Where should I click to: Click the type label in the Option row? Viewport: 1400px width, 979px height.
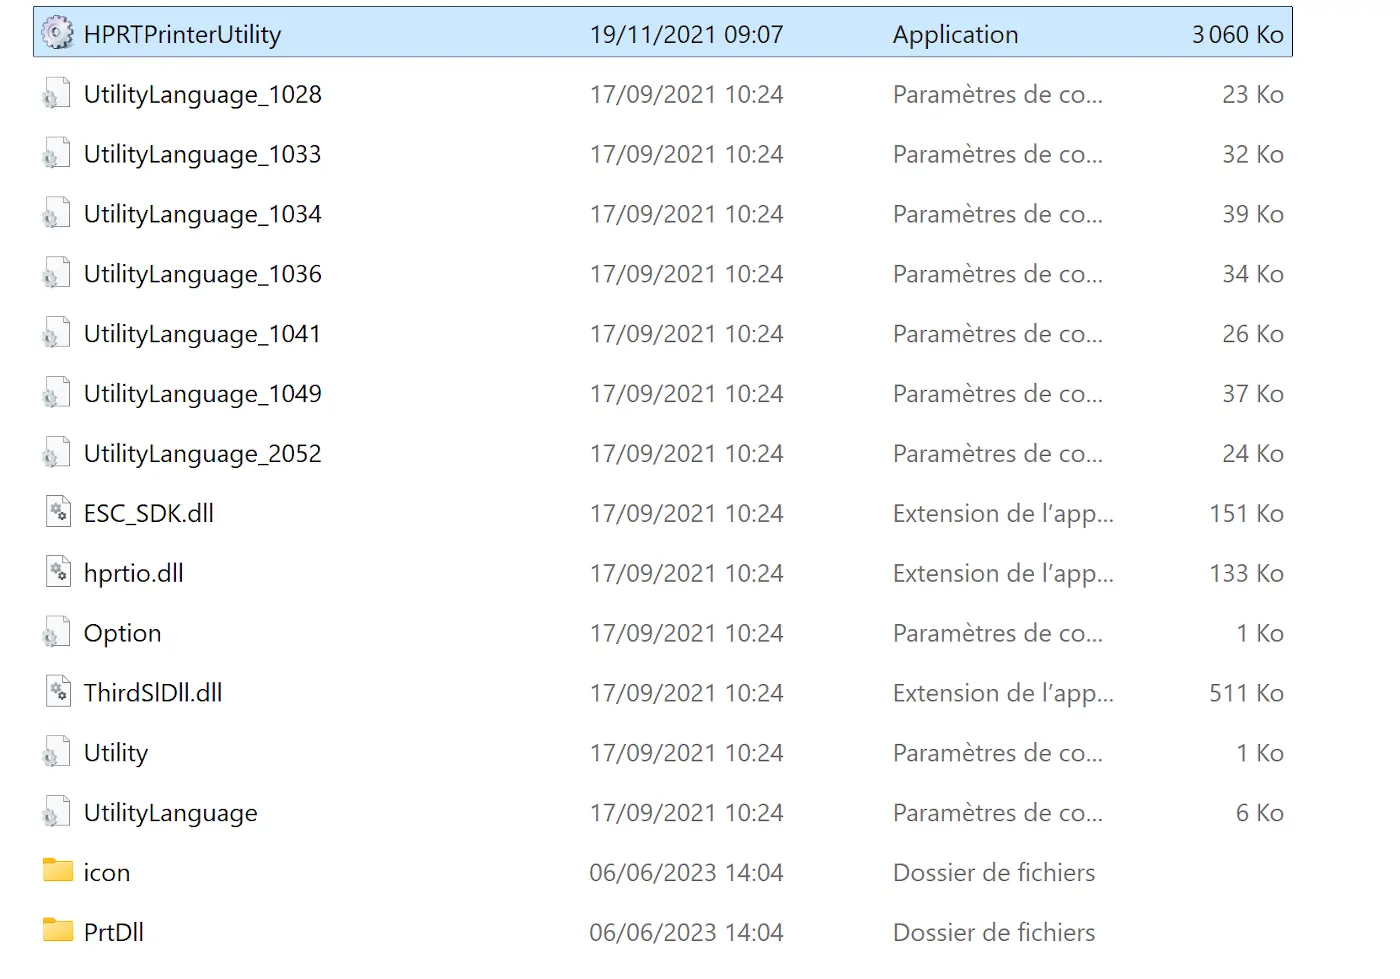coord(998,634)
